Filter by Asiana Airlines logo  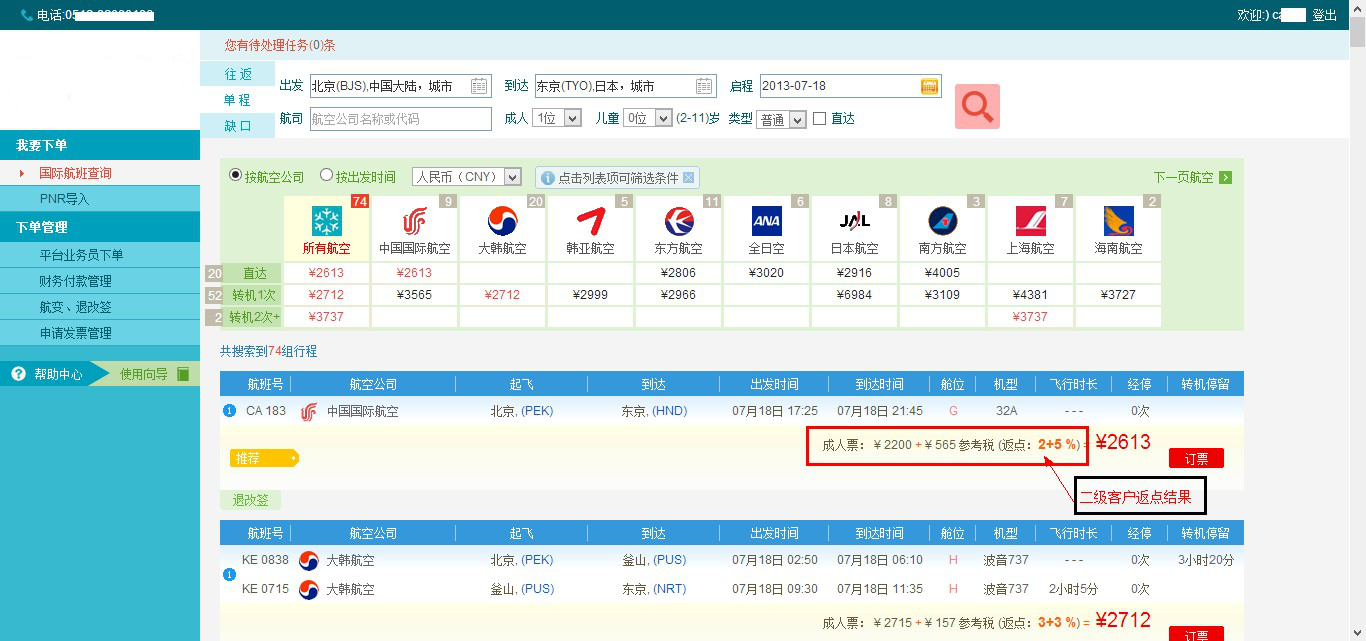(x=591, y=221)
